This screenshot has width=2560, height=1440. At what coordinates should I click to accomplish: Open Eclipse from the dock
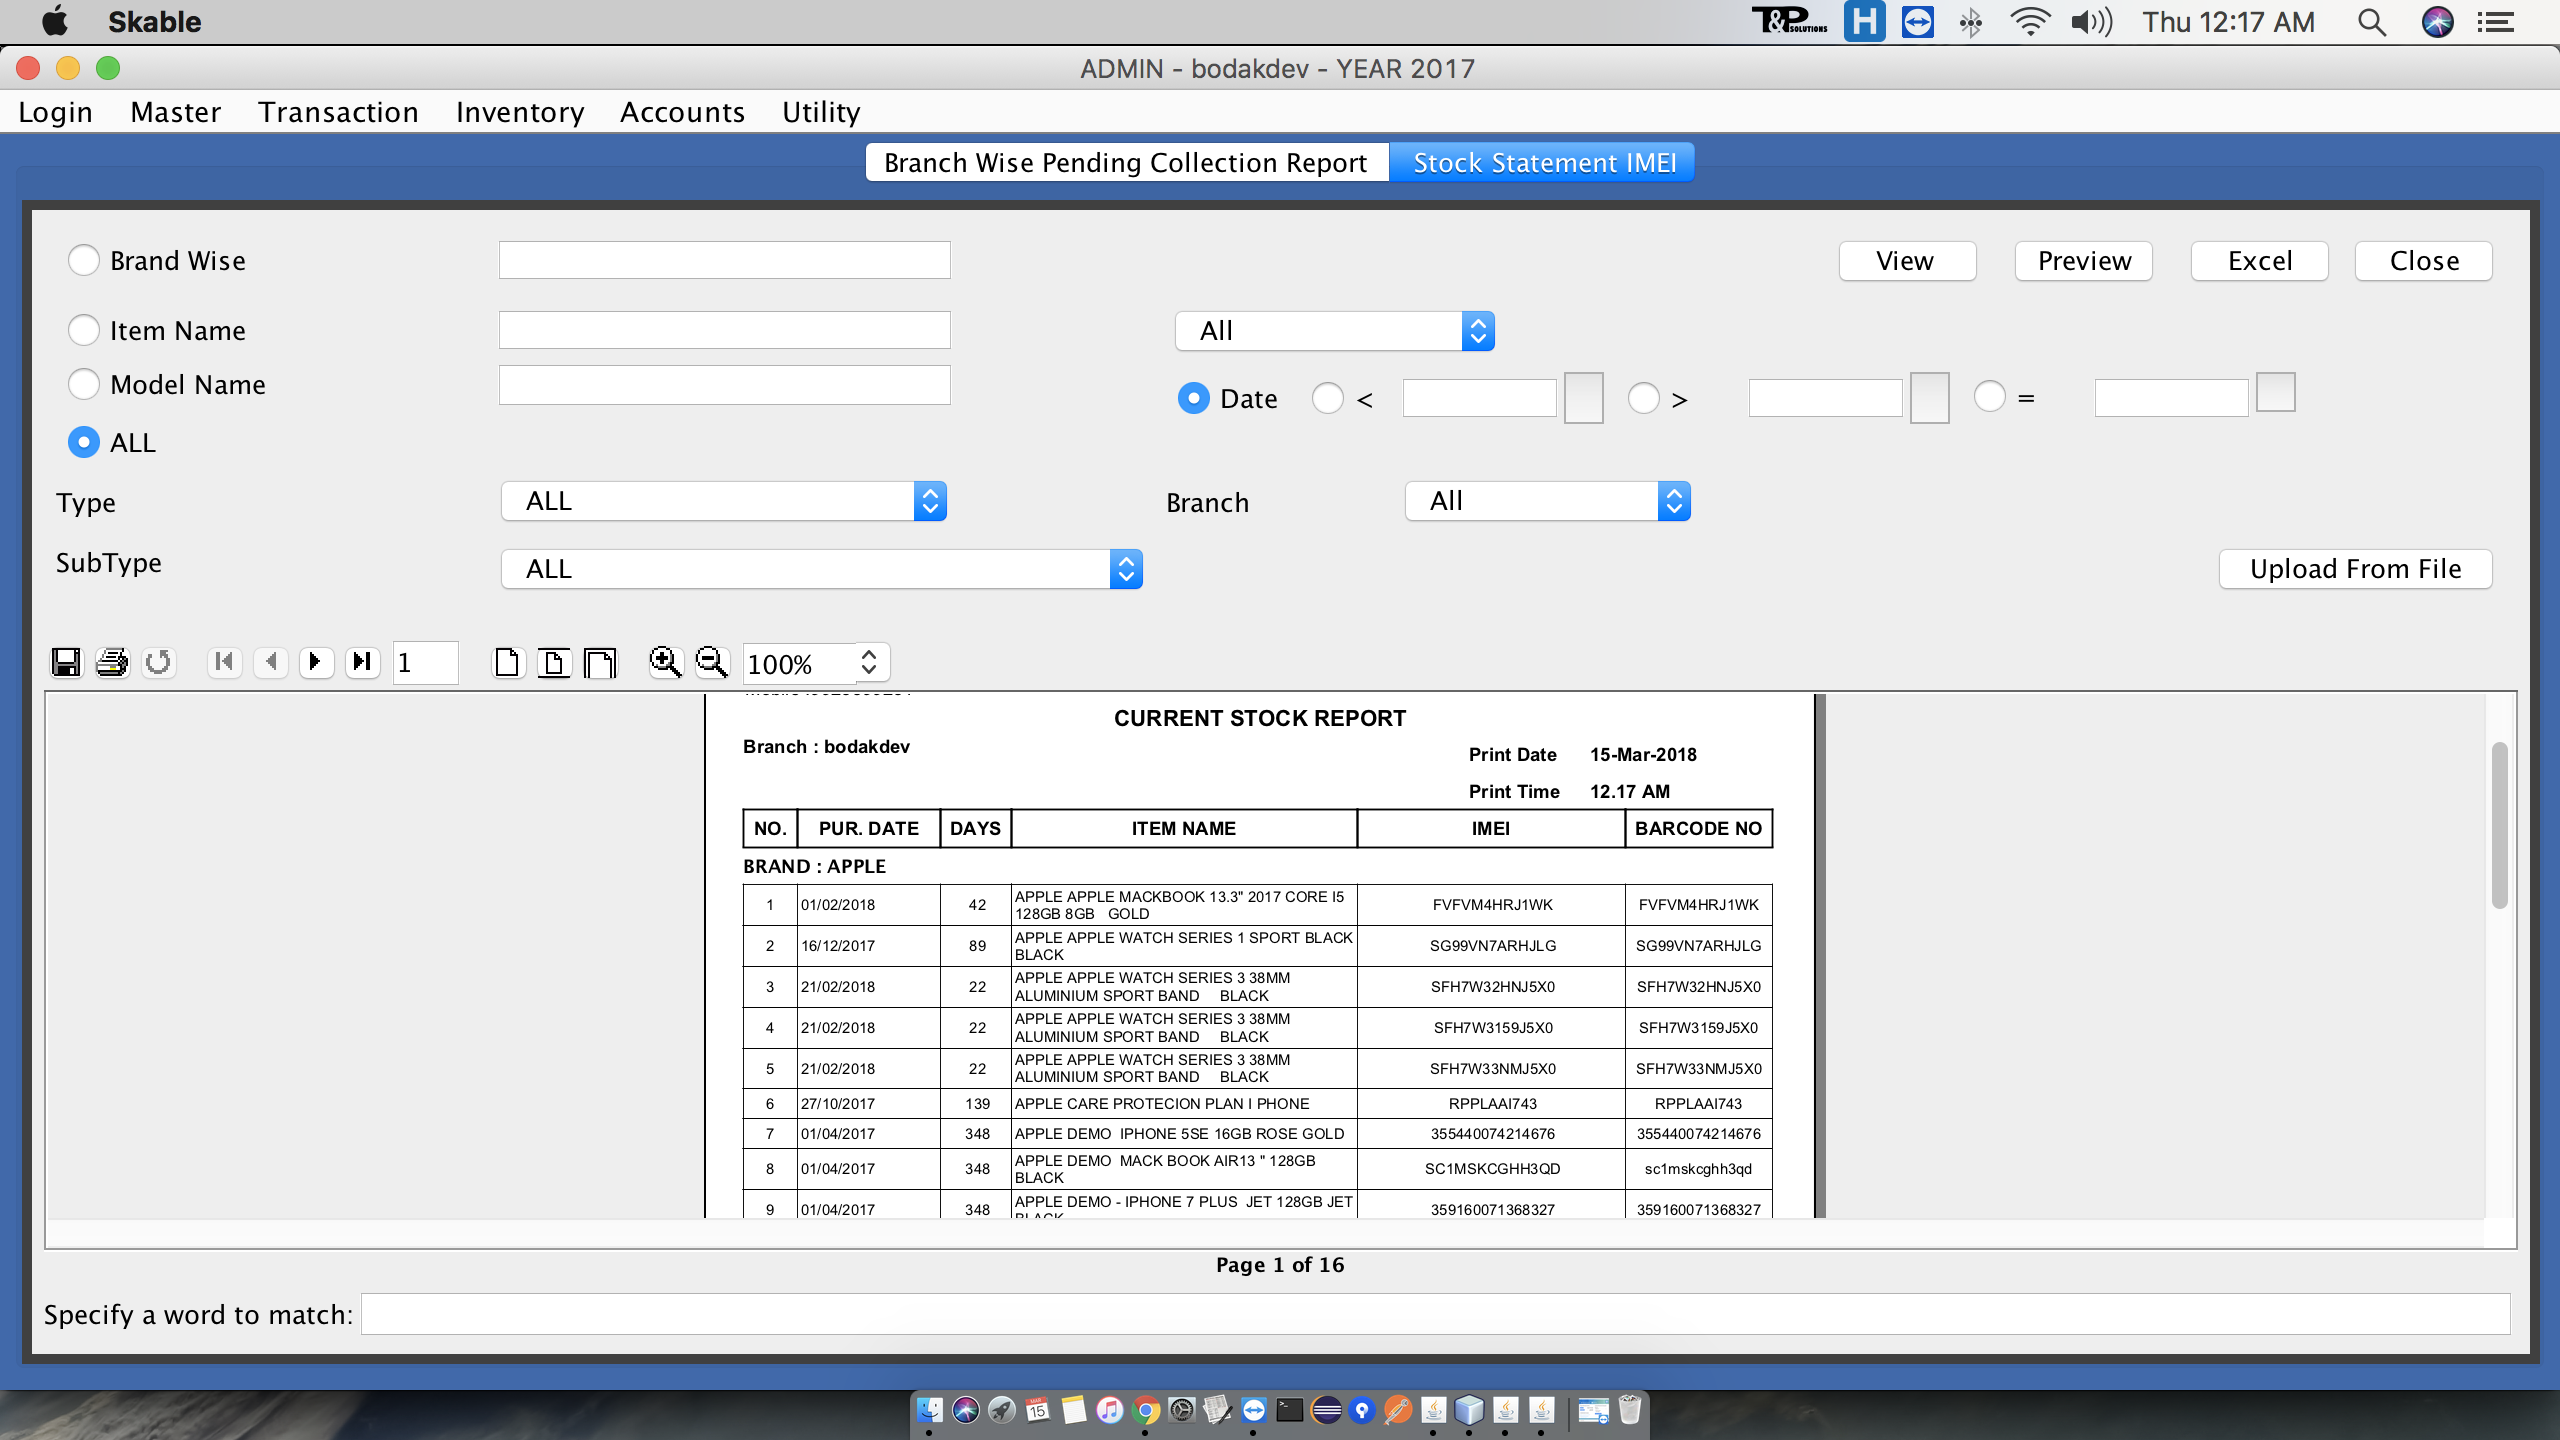[1326, 1410]
